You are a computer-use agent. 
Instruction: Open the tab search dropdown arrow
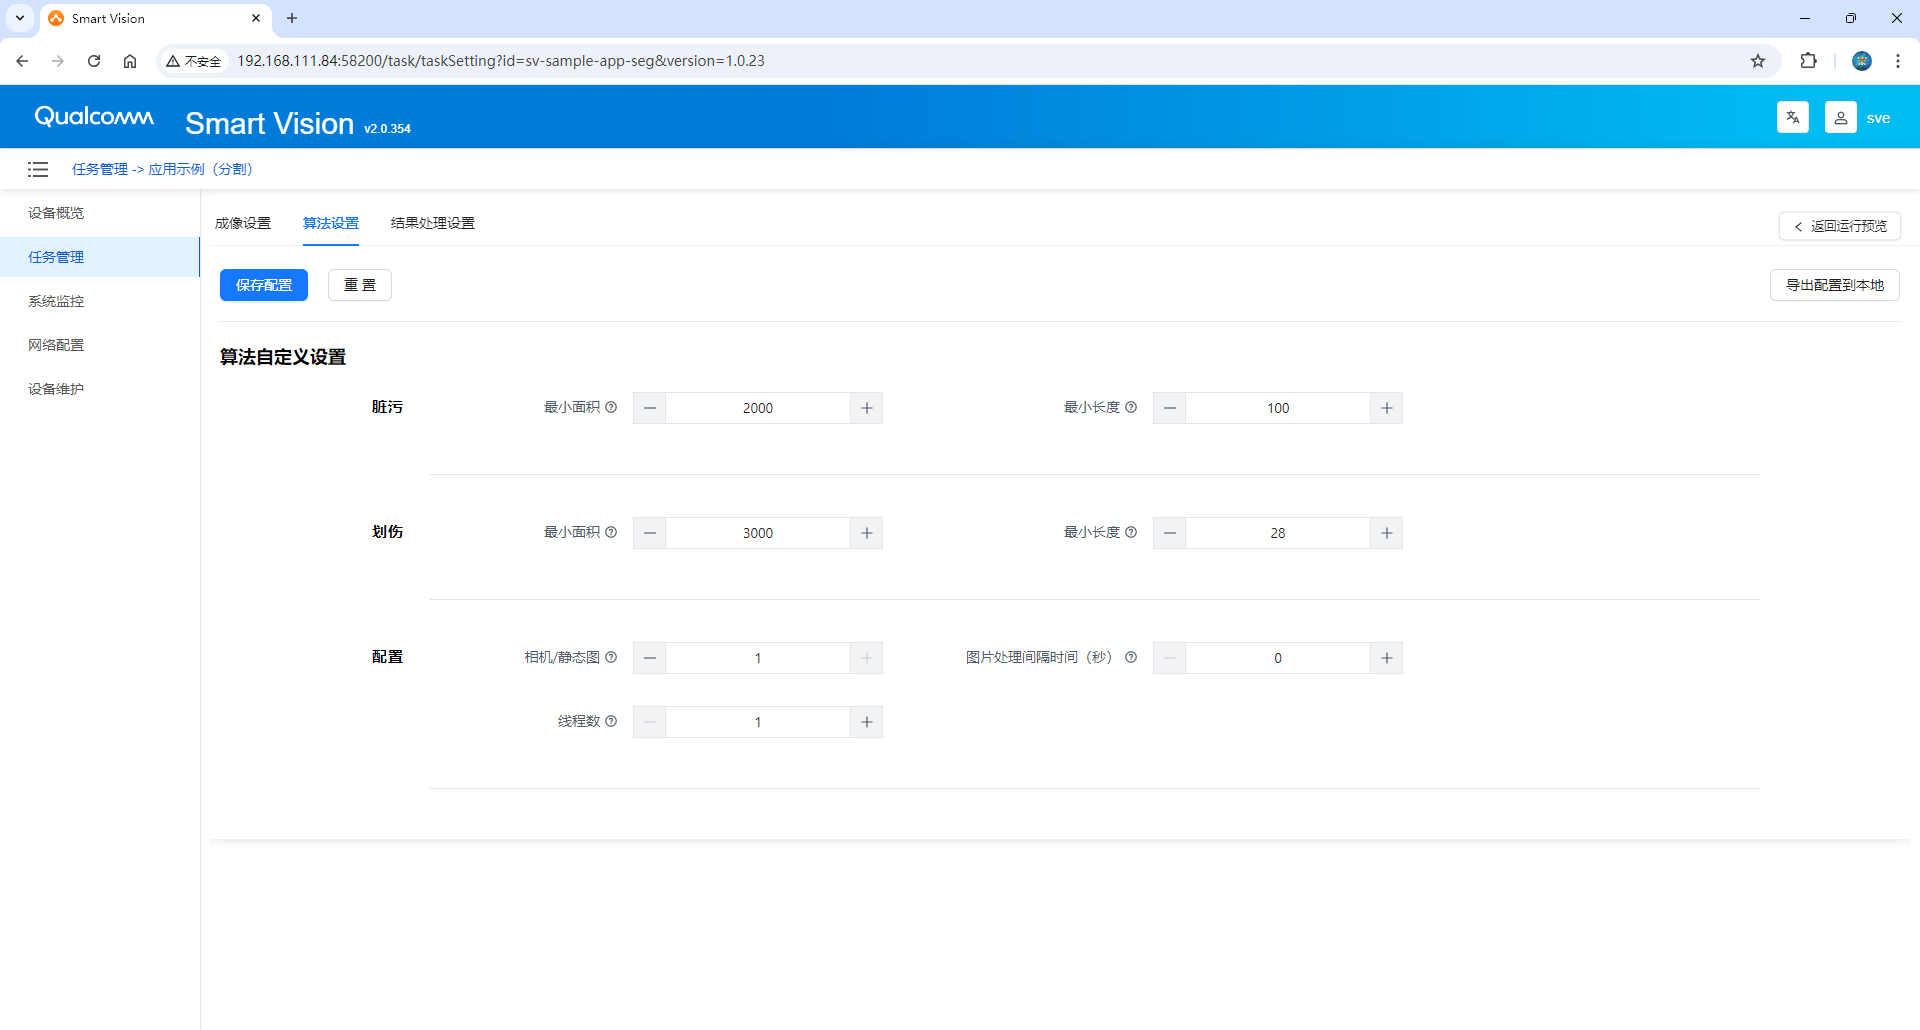pyautogui.click(x=20, y=18)
